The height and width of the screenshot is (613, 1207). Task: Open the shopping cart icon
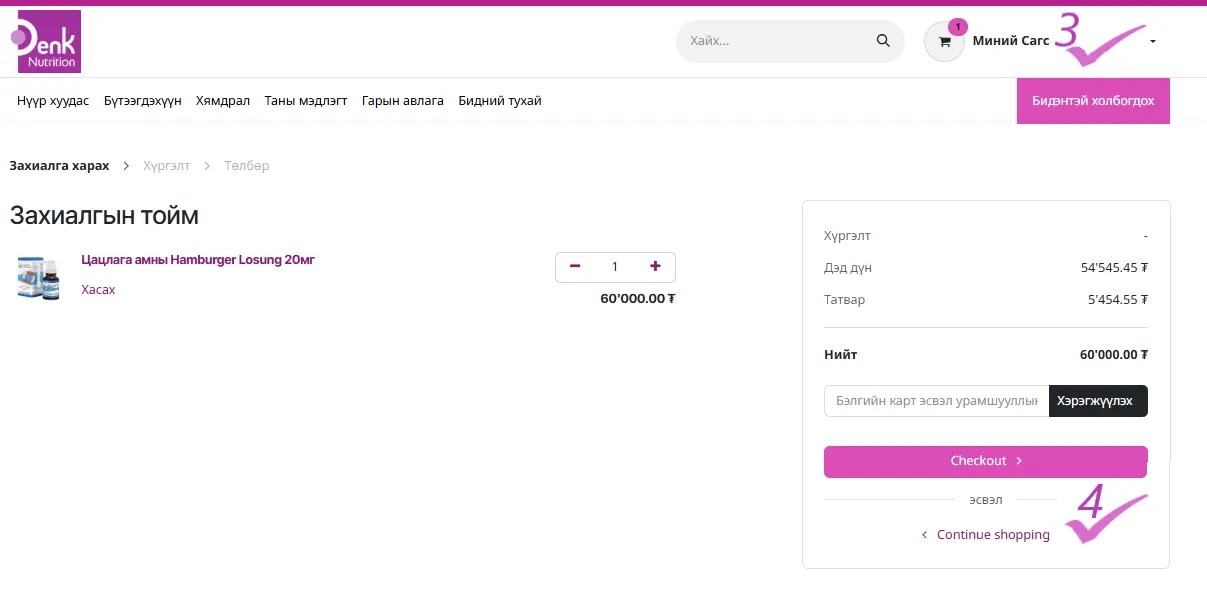(x=944, y=42)
